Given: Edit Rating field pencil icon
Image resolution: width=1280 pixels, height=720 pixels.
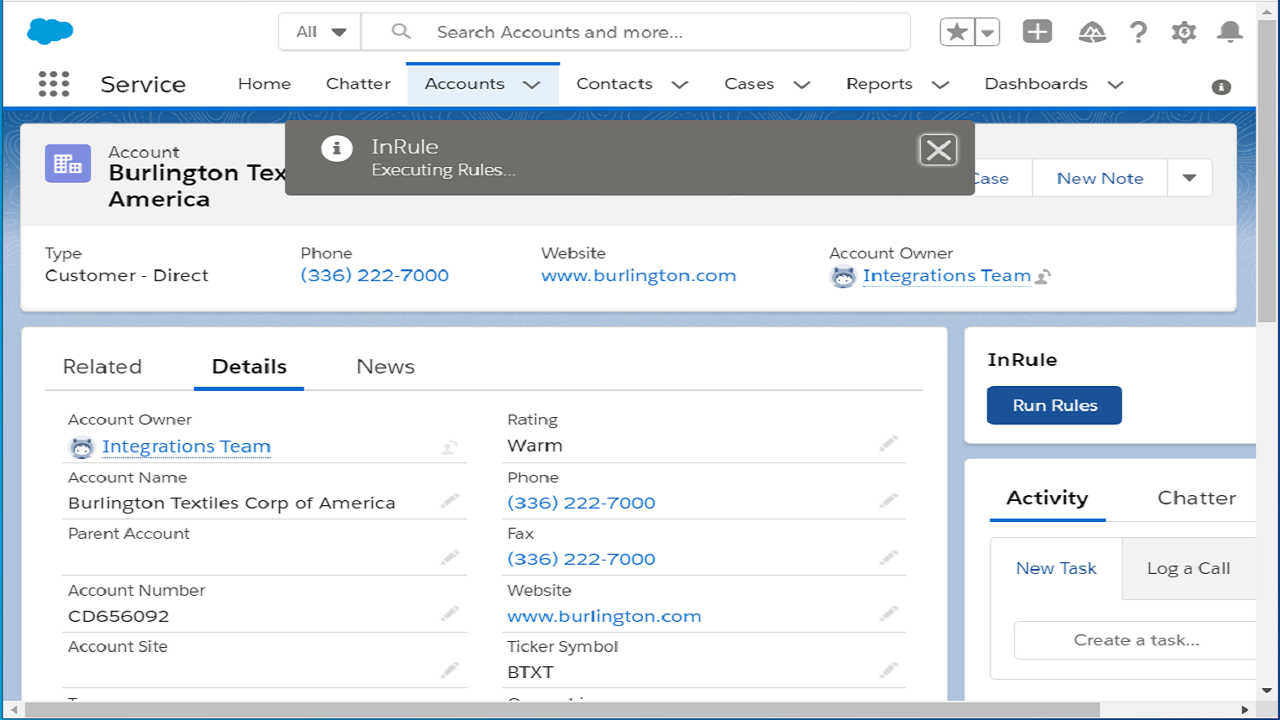Looking at the screenshot, I should click(x=889, y=444).
